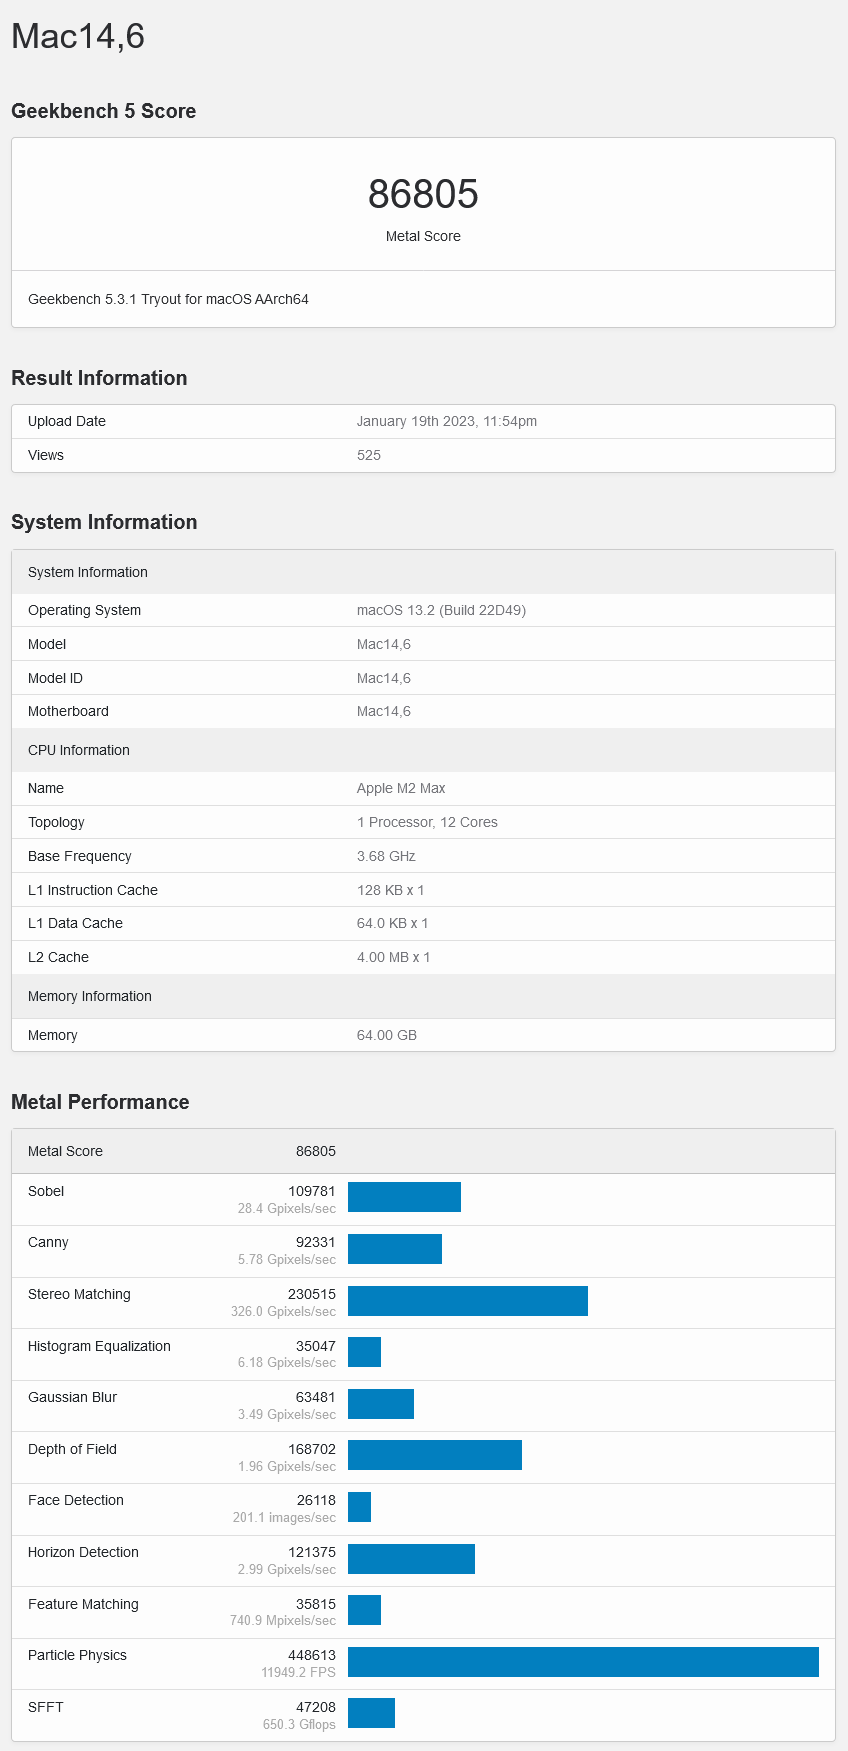Click the Horizon Detection row label

point(83,1552)
